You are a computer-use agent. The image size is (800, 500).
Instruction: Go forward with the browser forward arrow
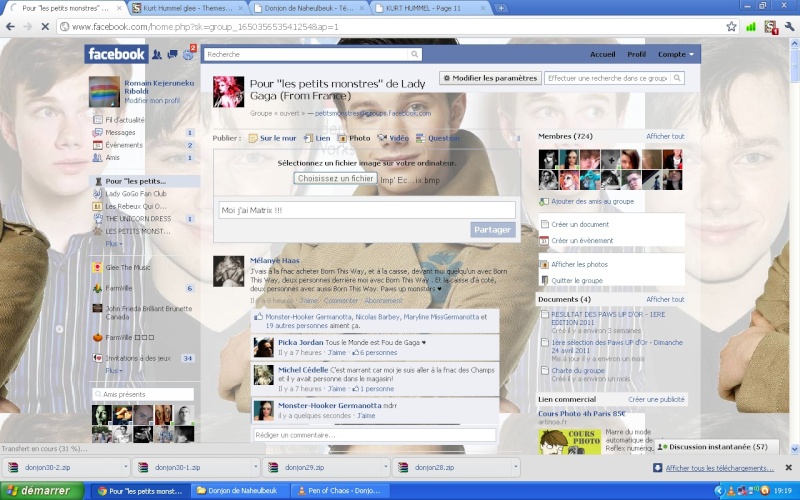[28, 27]
